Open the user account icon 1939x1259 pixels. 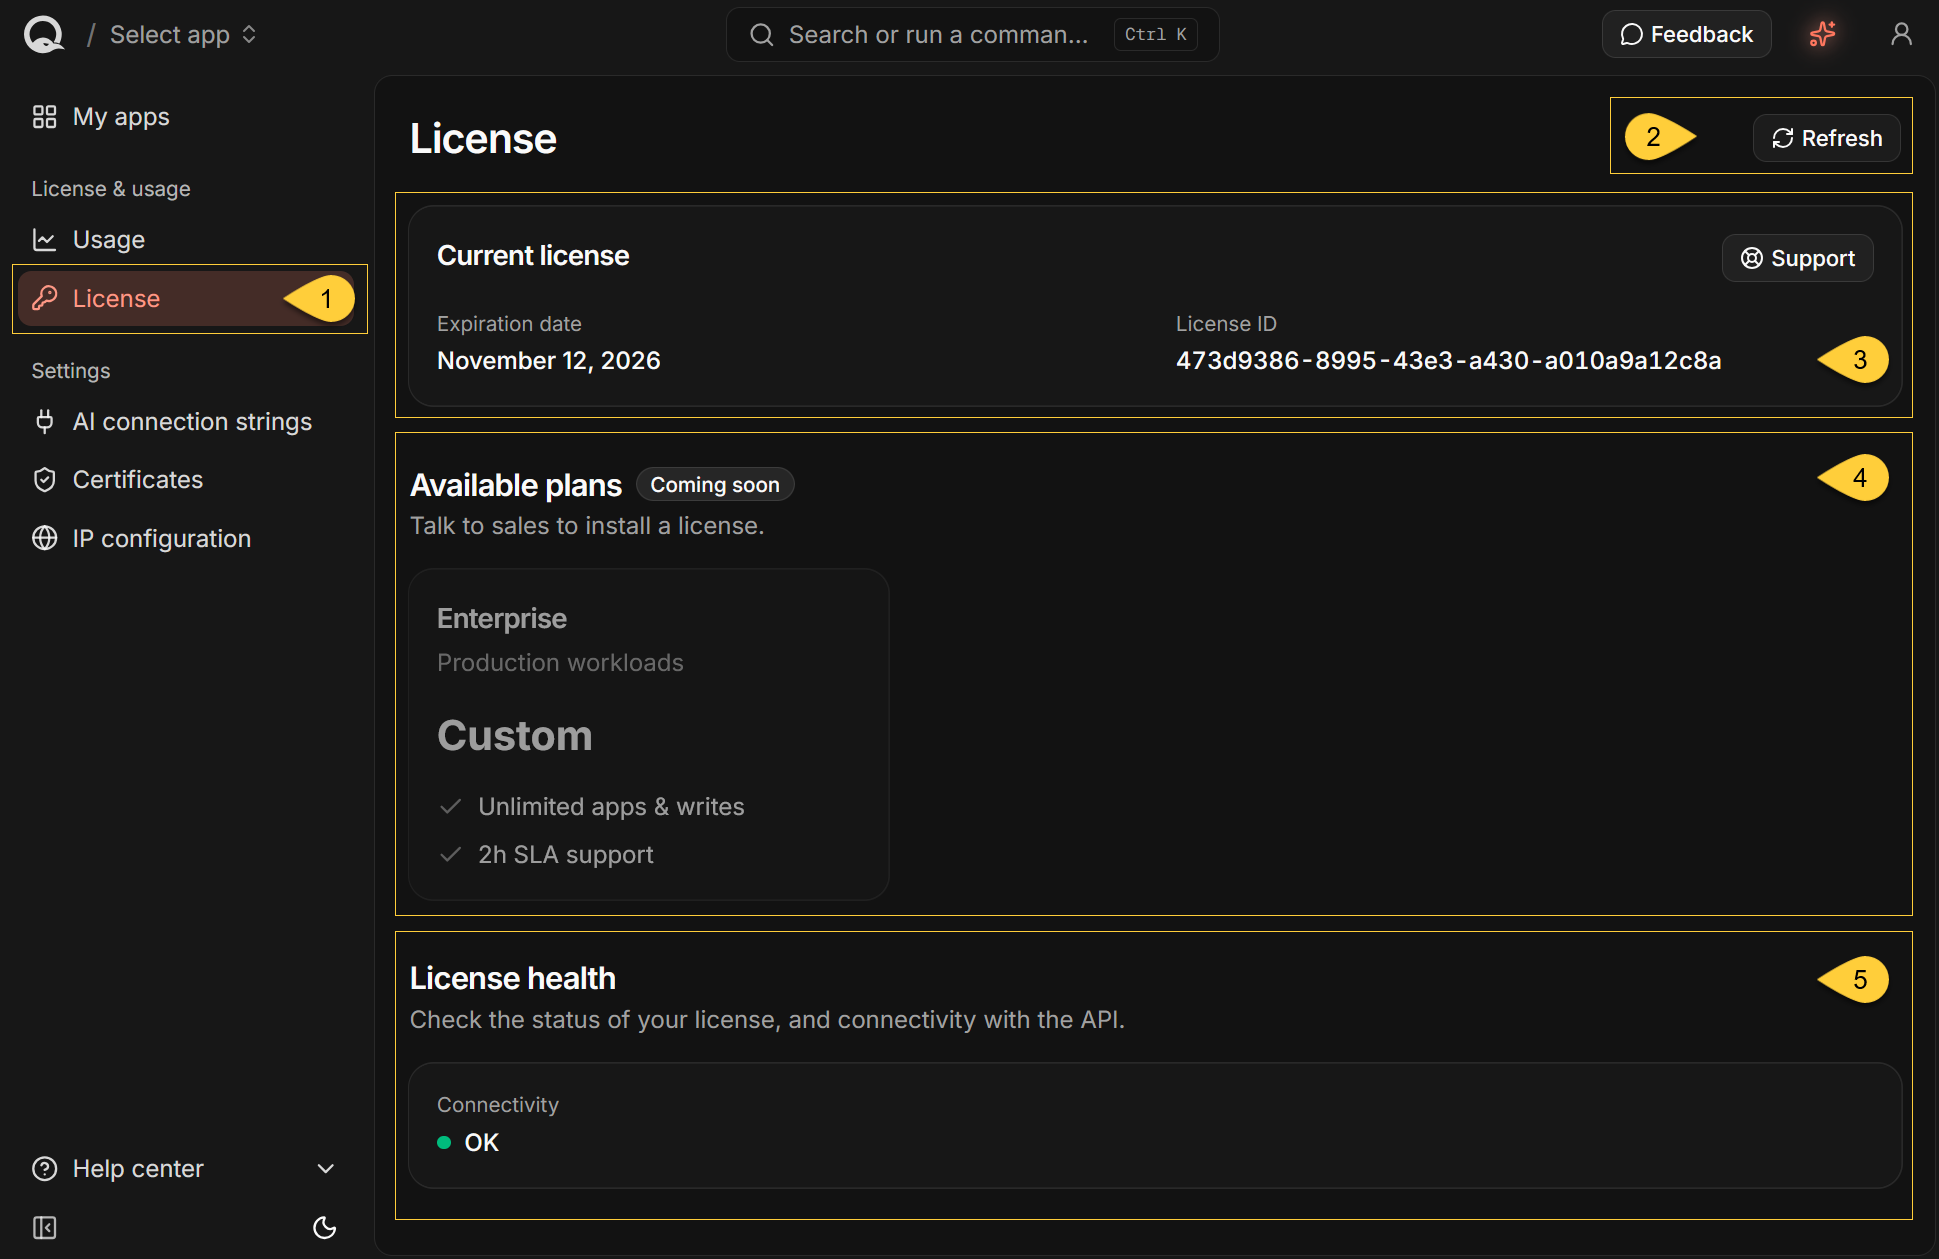(1901, 35)
